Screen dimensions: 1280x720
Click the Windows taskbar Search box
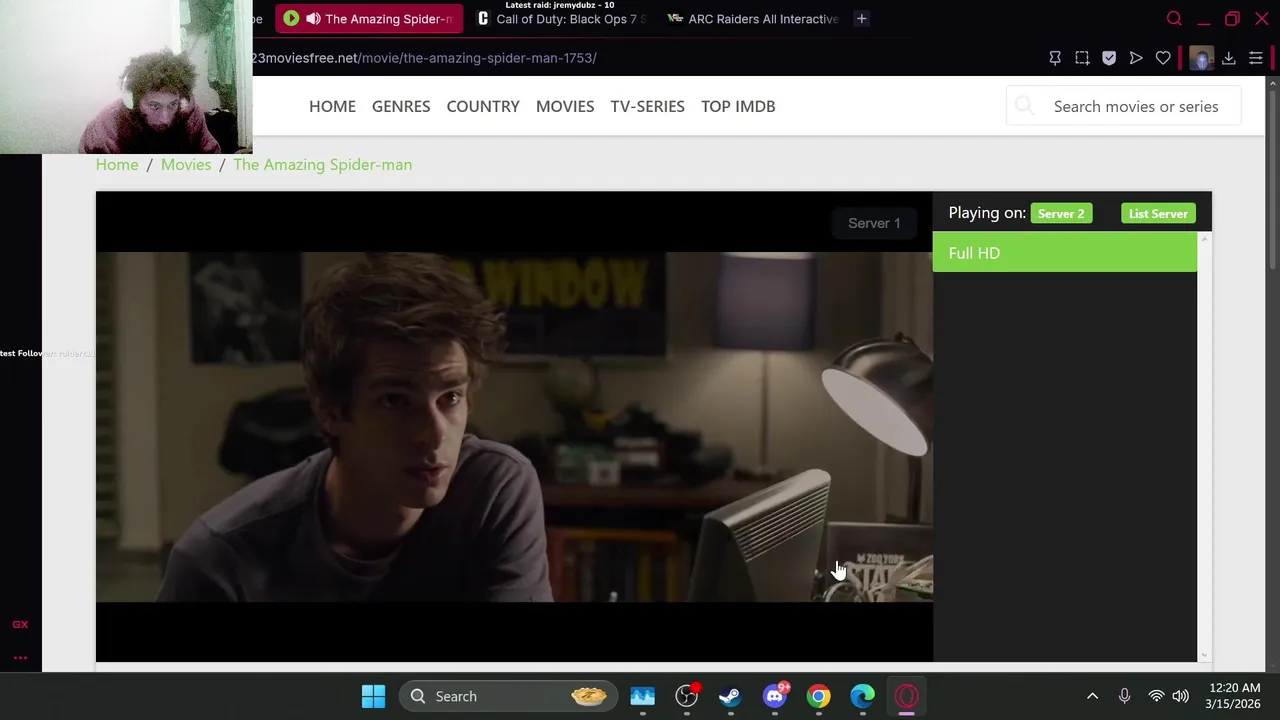[510, 696]
